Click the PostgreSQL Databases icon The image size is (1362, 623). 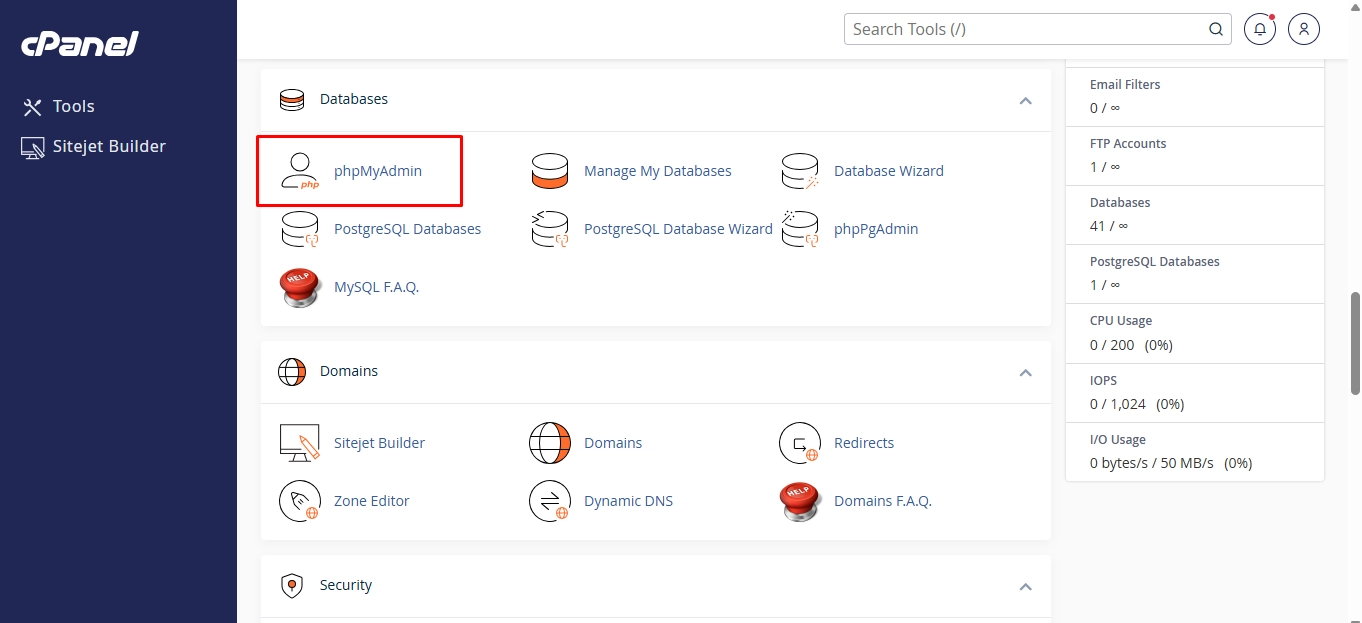[x=299, y=229]
